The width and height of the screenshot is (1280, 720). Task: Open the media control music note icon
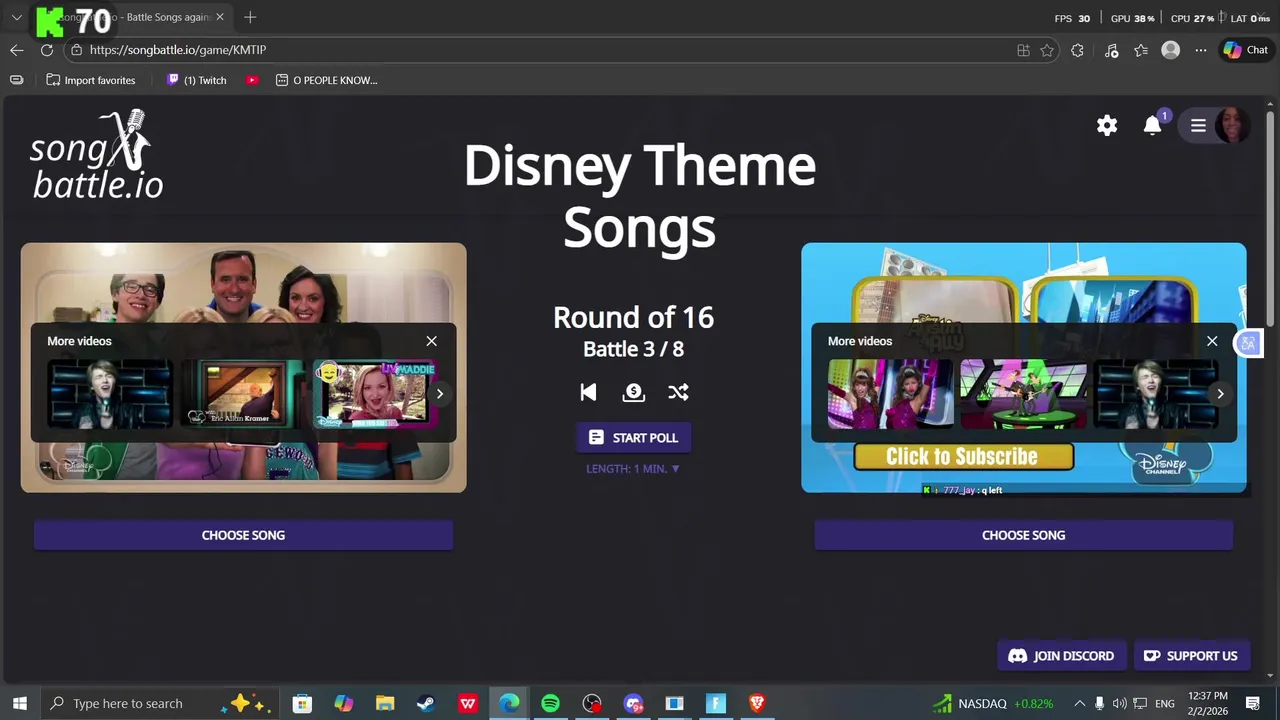click(1111, 50)
